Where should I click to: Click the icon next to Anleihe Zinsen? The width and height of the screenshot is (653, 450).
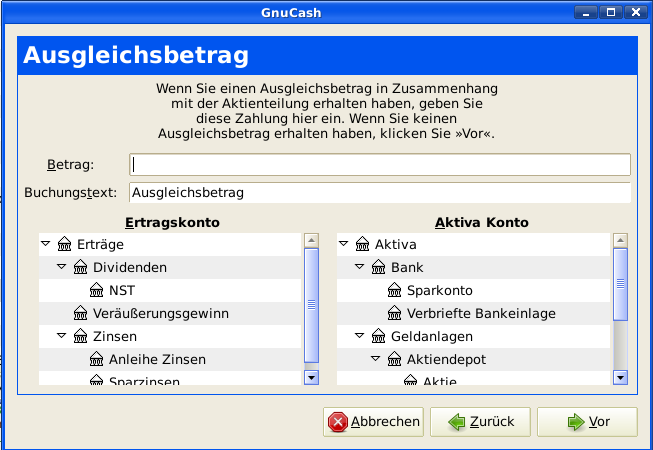coord(97,359)
